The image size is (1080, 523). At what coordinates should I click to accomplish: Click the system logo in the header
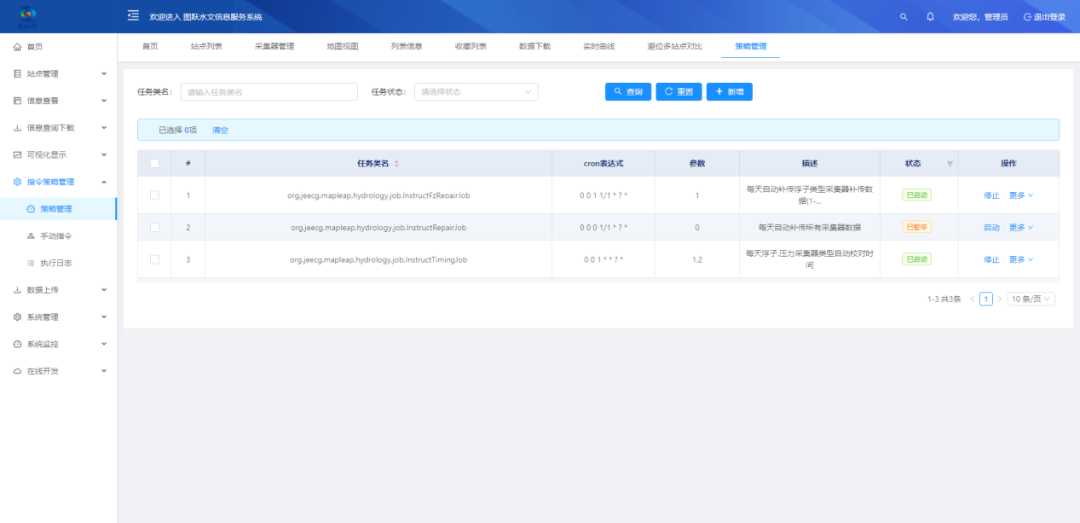click(28, 16)
